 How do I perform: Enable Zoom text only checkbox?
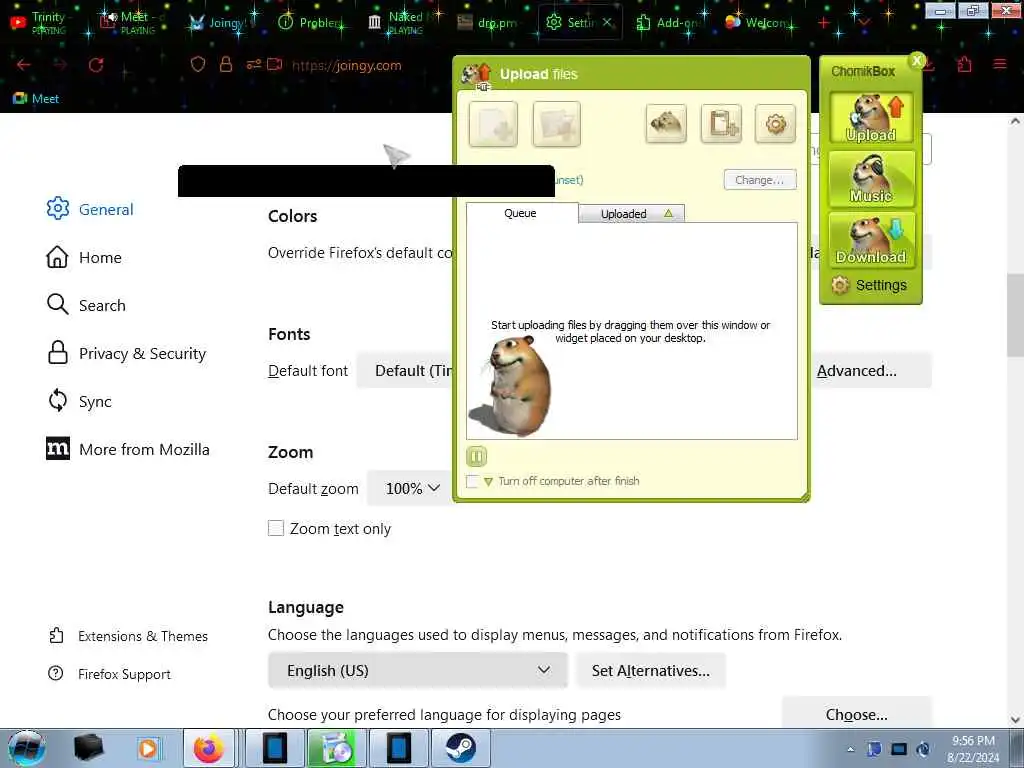276,528
